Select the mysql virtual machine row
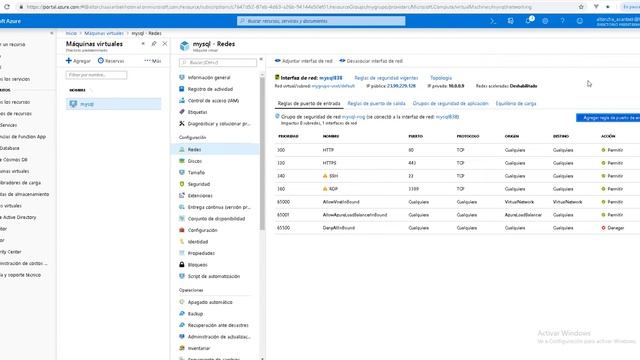 click(113, 104)
